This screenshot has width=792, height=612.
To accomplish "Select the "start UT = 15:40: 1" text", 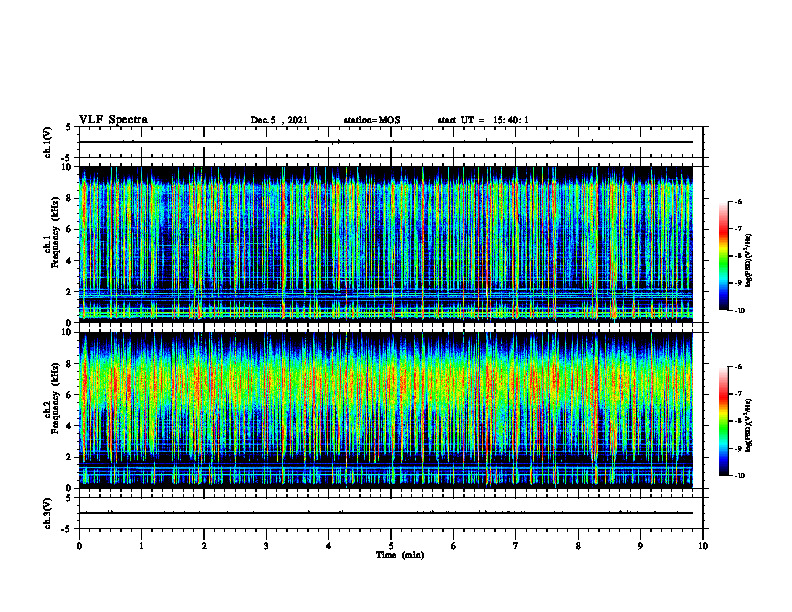I will pos(483,120).
